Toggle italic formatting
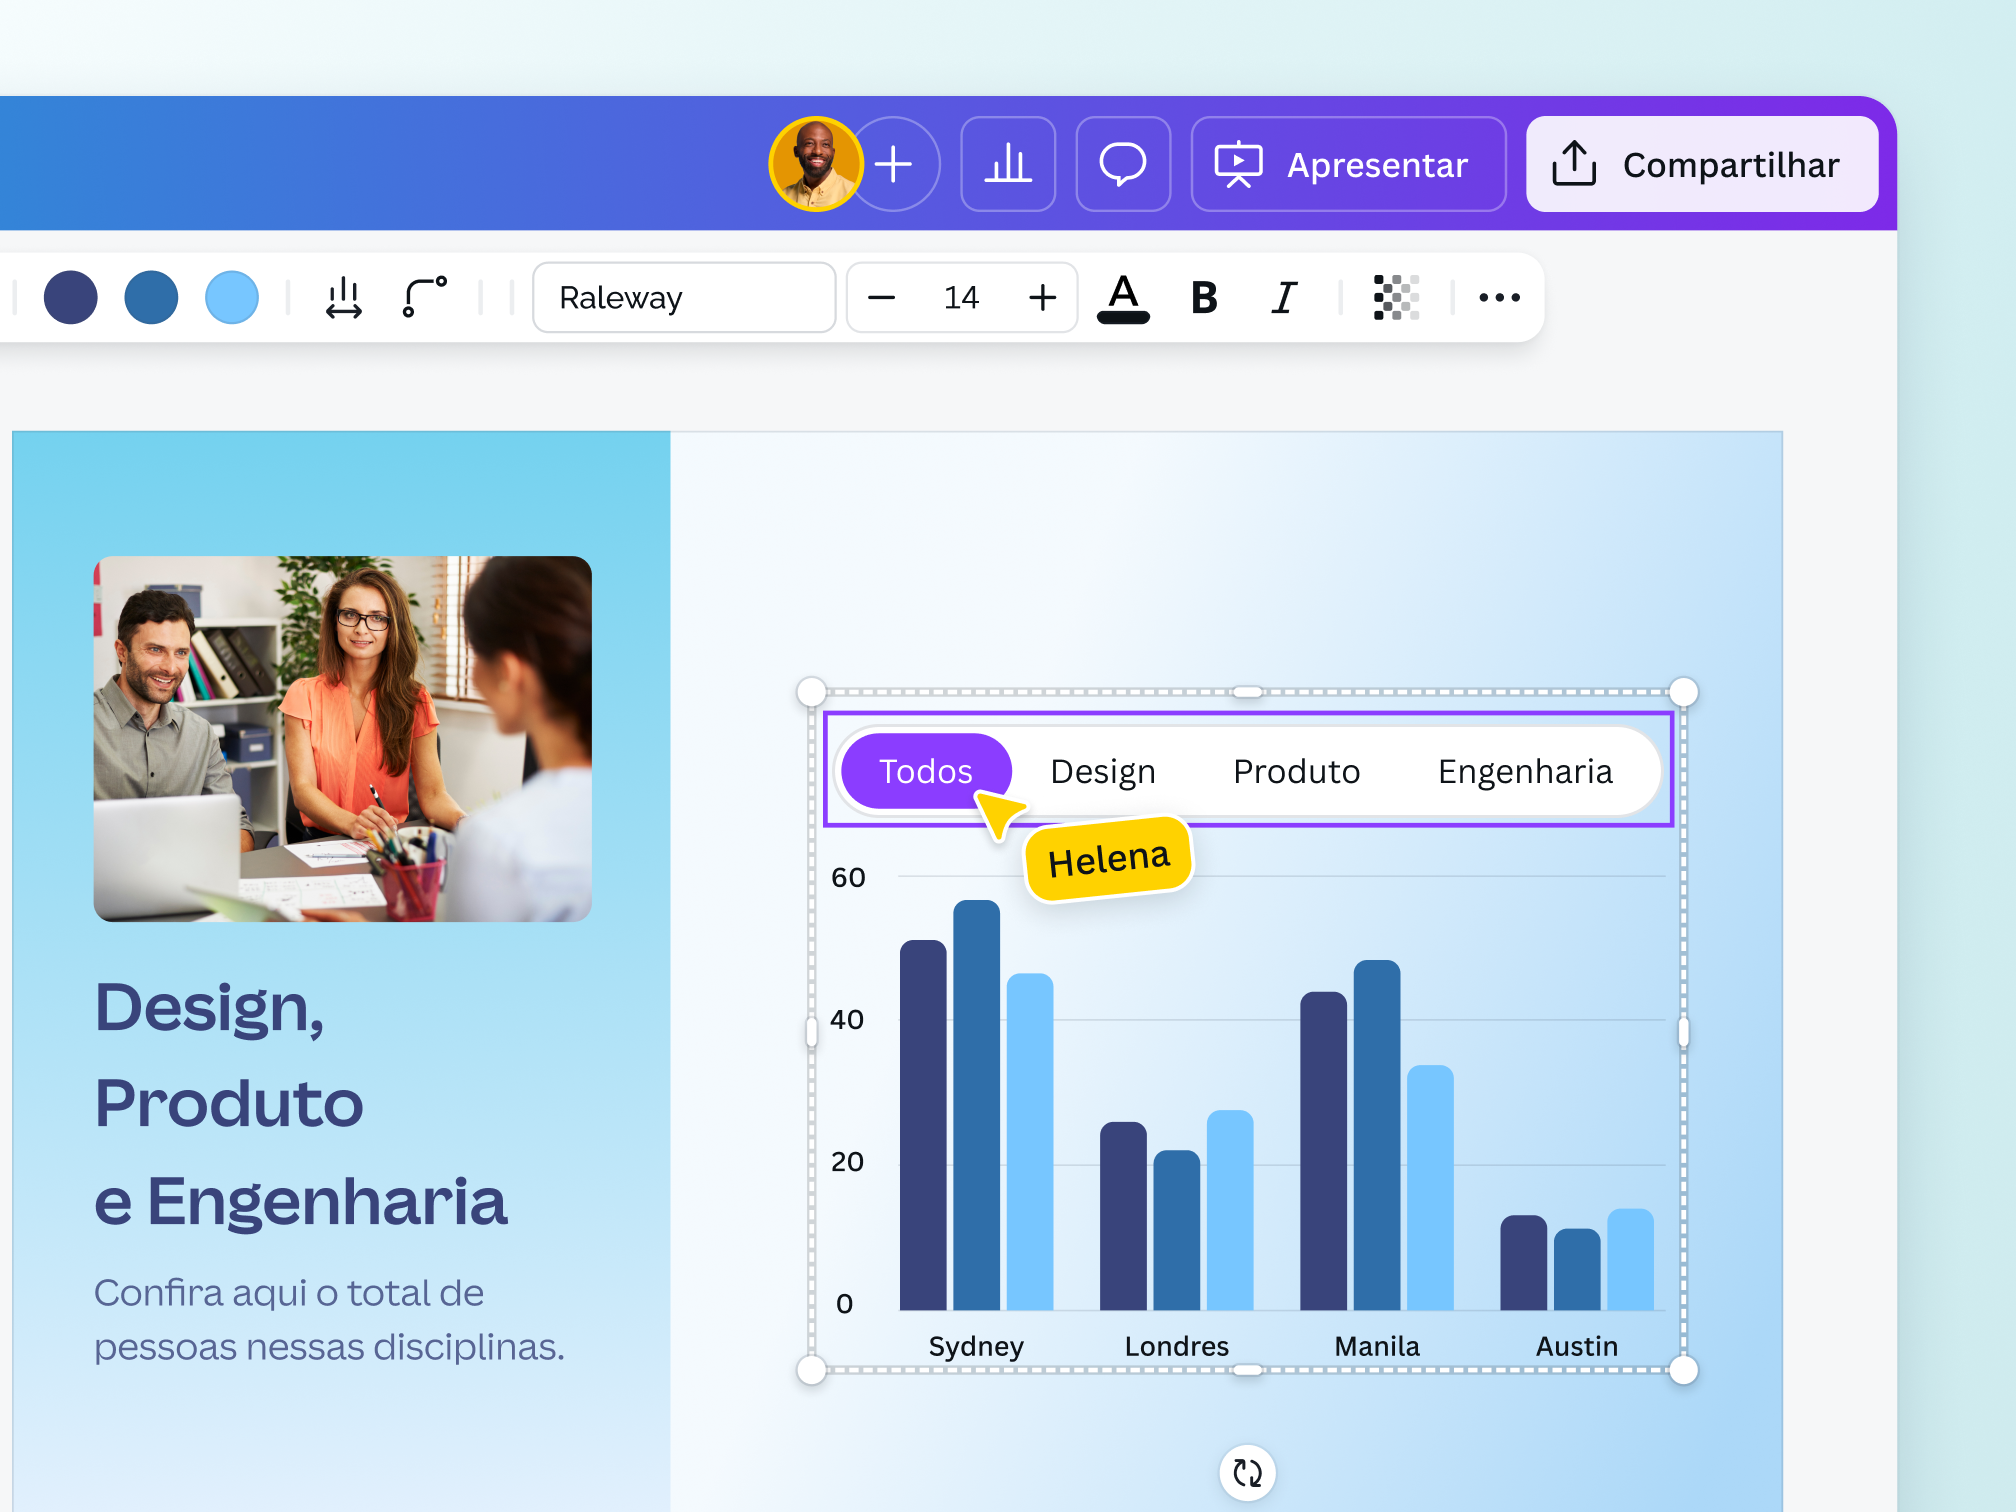This screenshot has width=2016, height=1512. (1284, 297)
